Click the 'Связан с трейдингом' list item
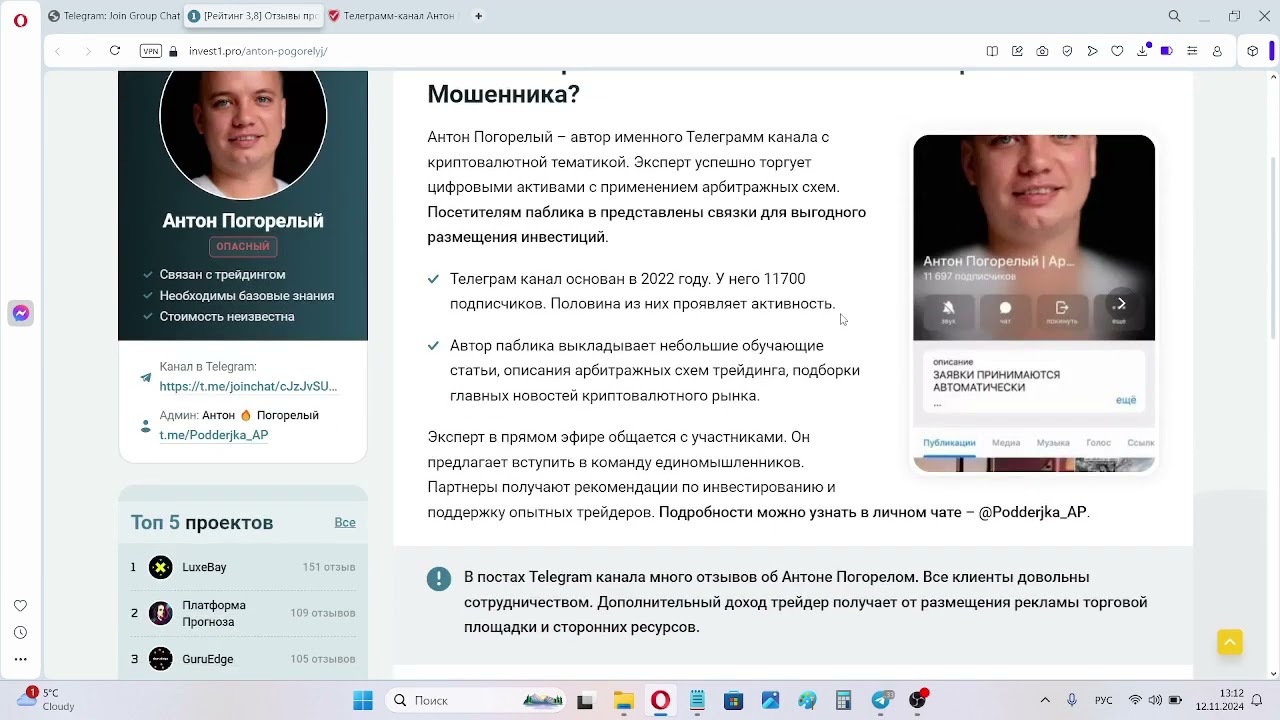Screen dimensions: 1280x720 (x=222, y=274)
